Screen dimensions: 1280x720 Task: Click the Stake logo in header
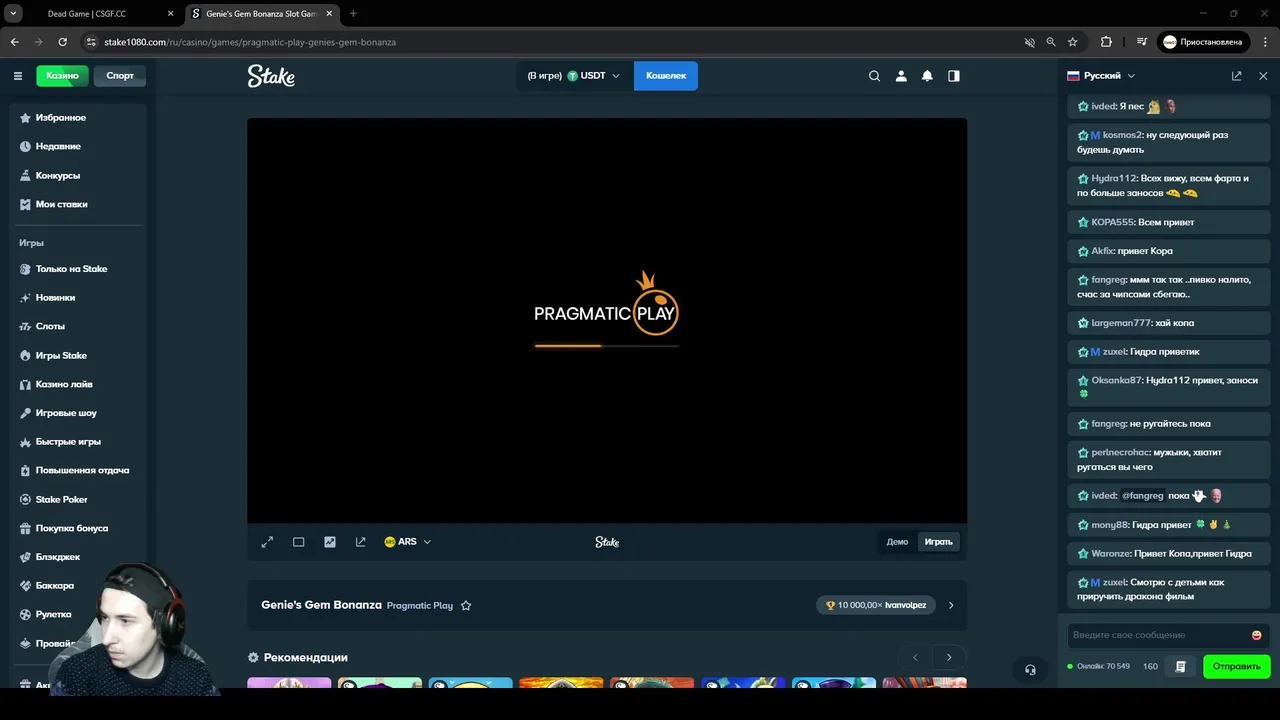click(x=271, y=76)
